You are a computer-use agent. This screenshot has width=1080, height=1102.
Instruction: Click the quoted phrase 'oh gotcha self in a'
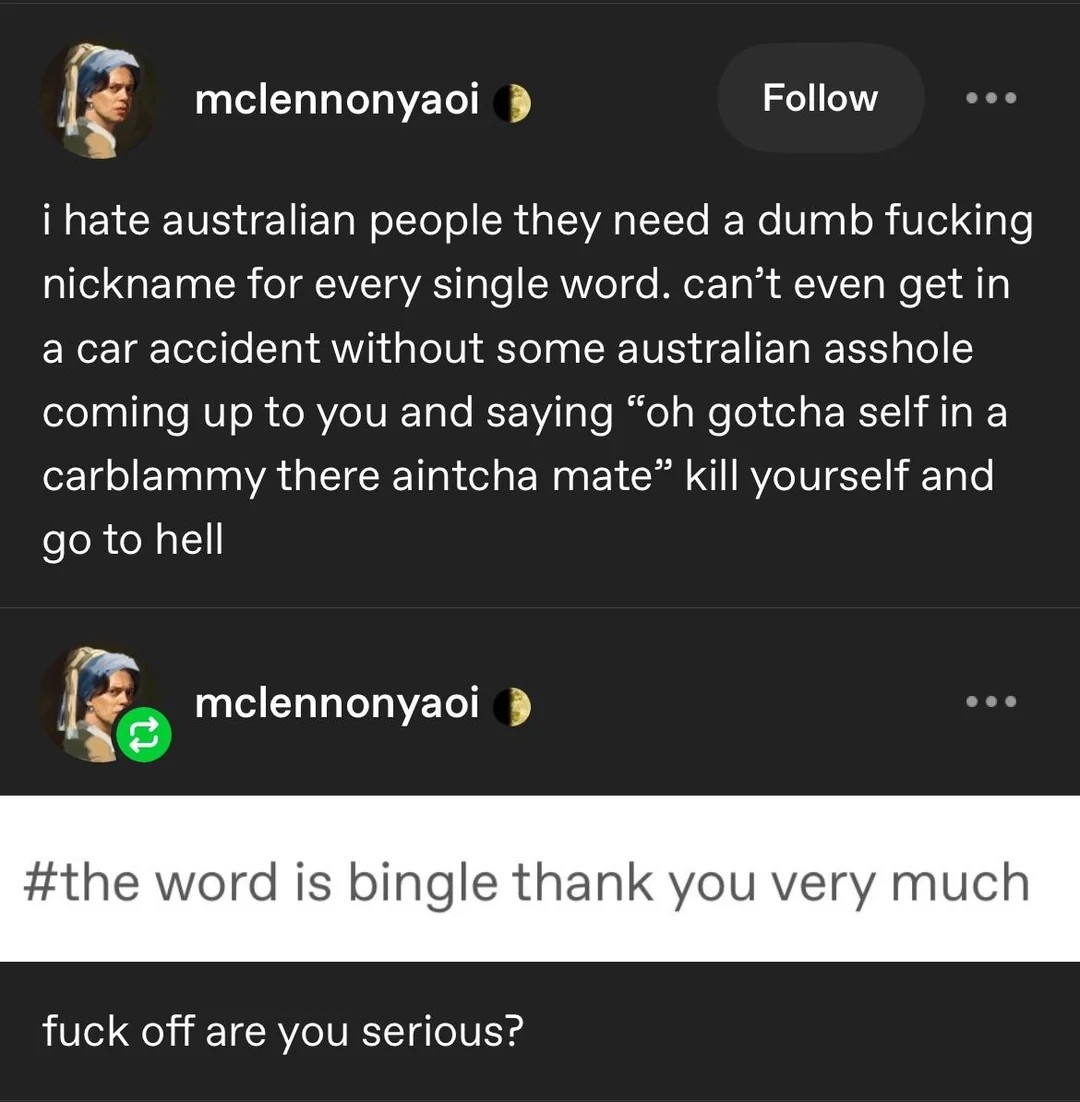816,413
